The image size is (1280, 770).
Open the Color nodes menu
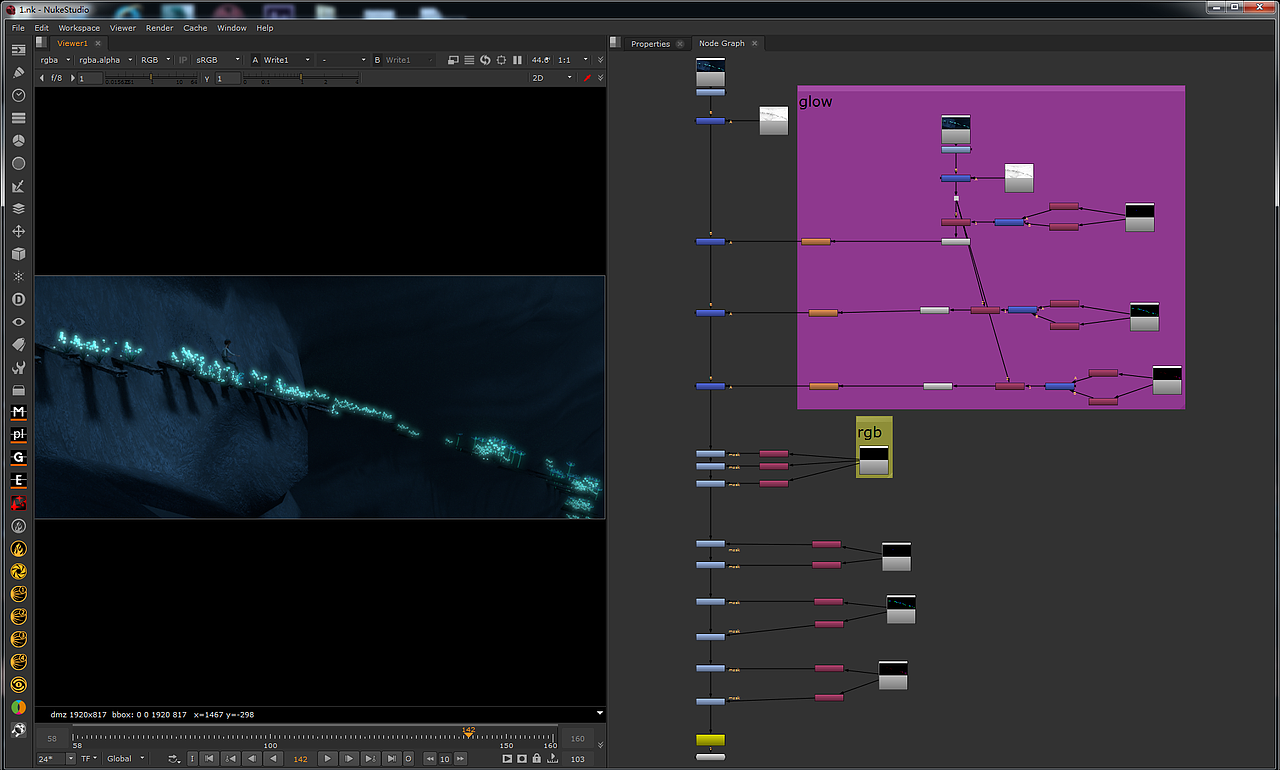point(18,141)
